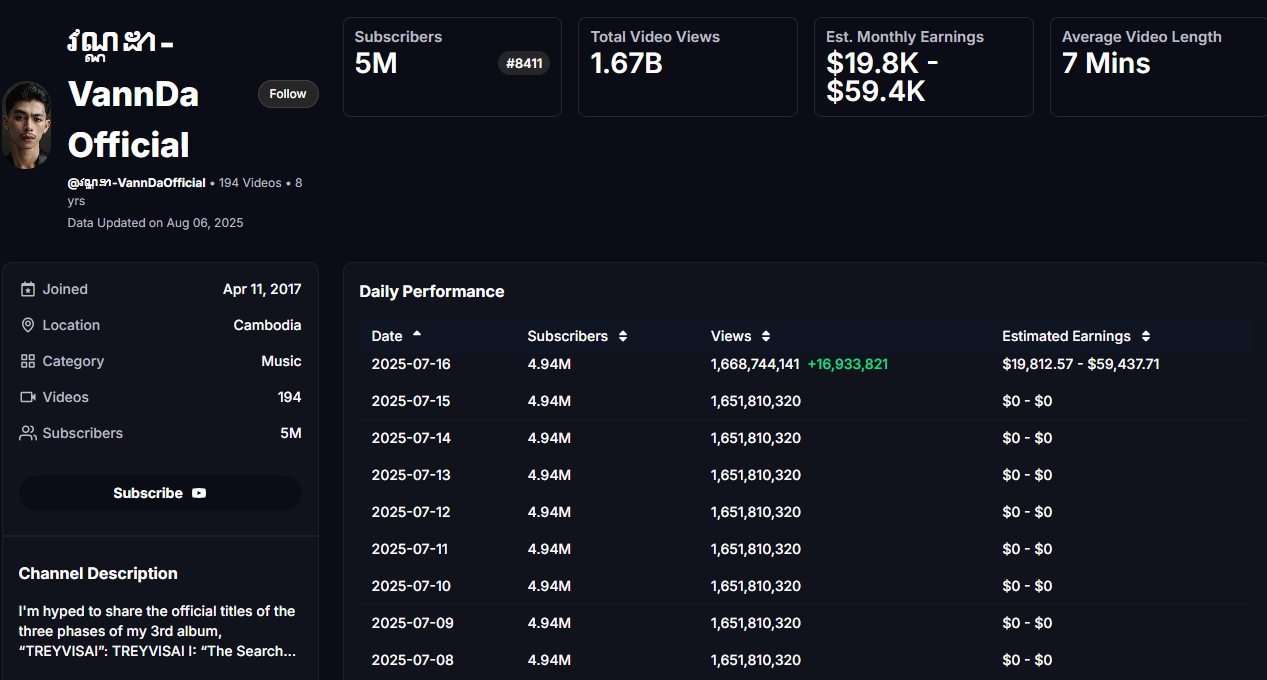
Task: Select the 2025-07-16 date cell
Action: [x=411, y=364]
